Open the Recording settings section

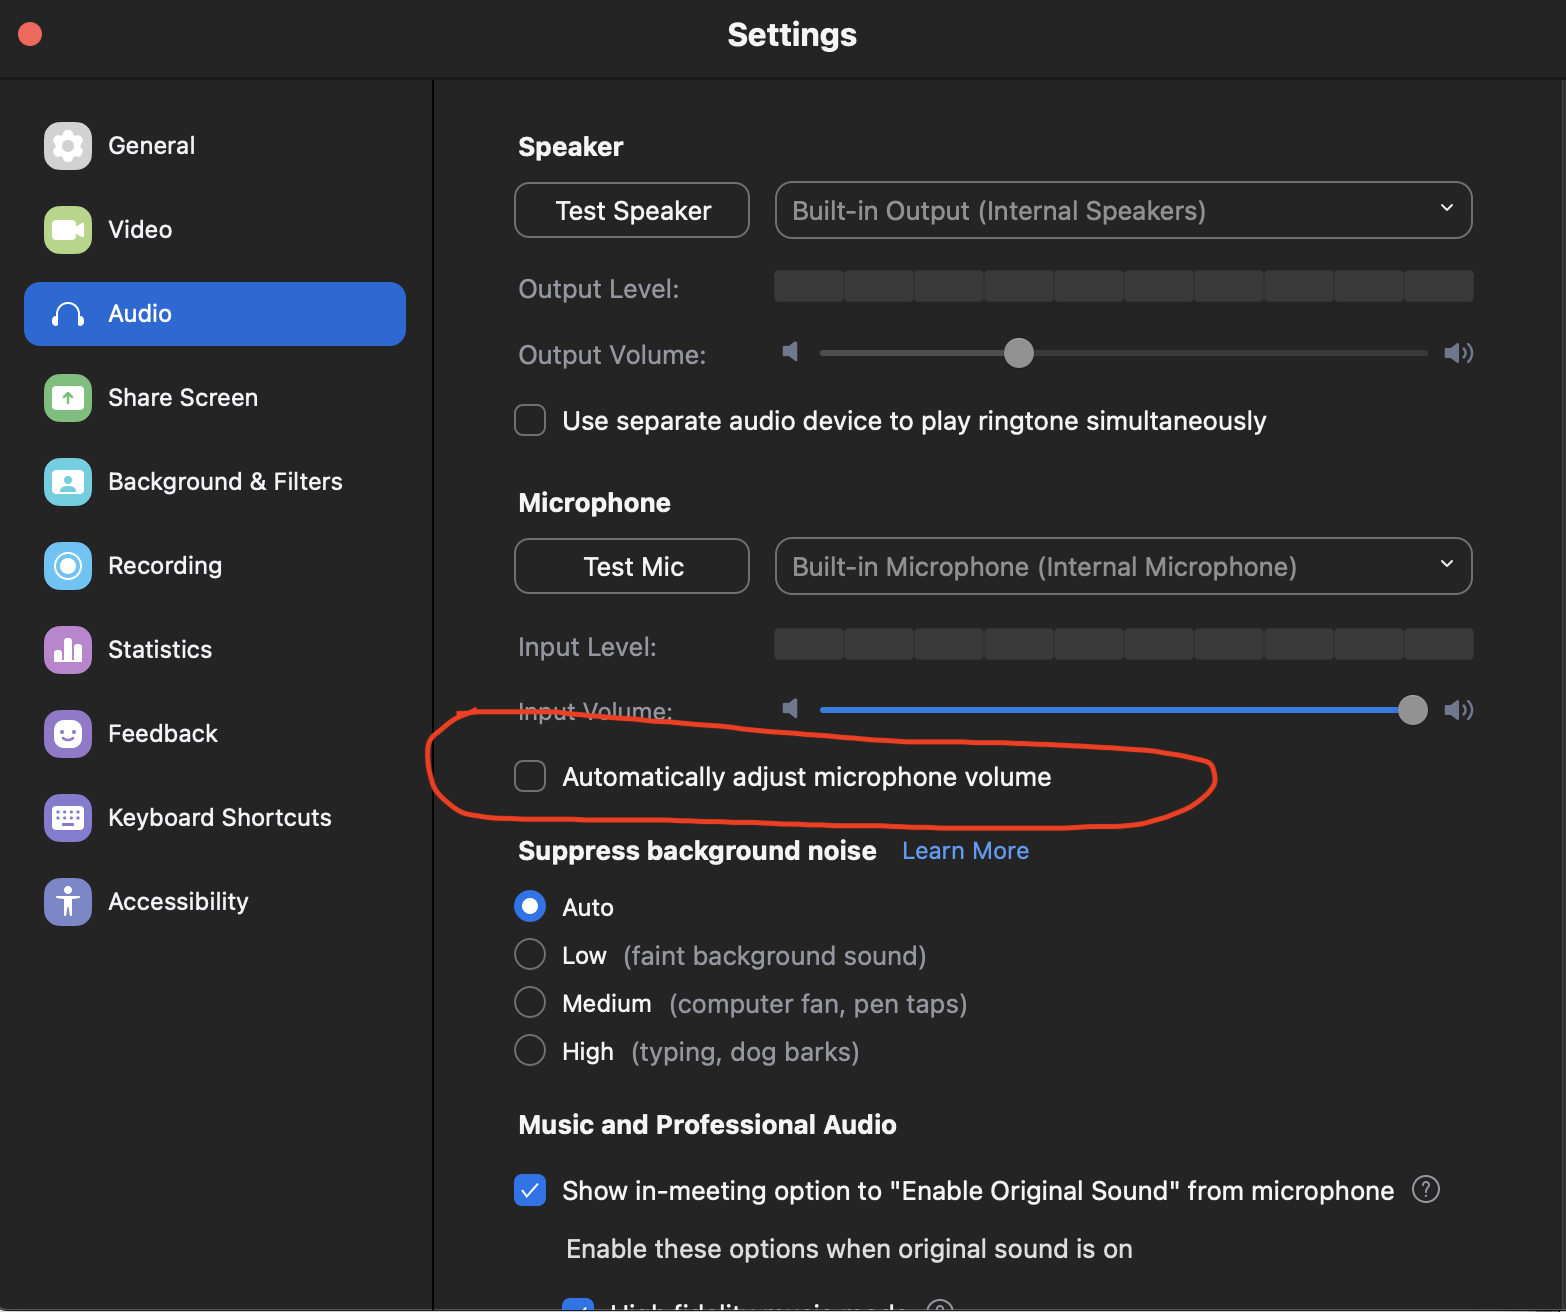coord(164,565)
